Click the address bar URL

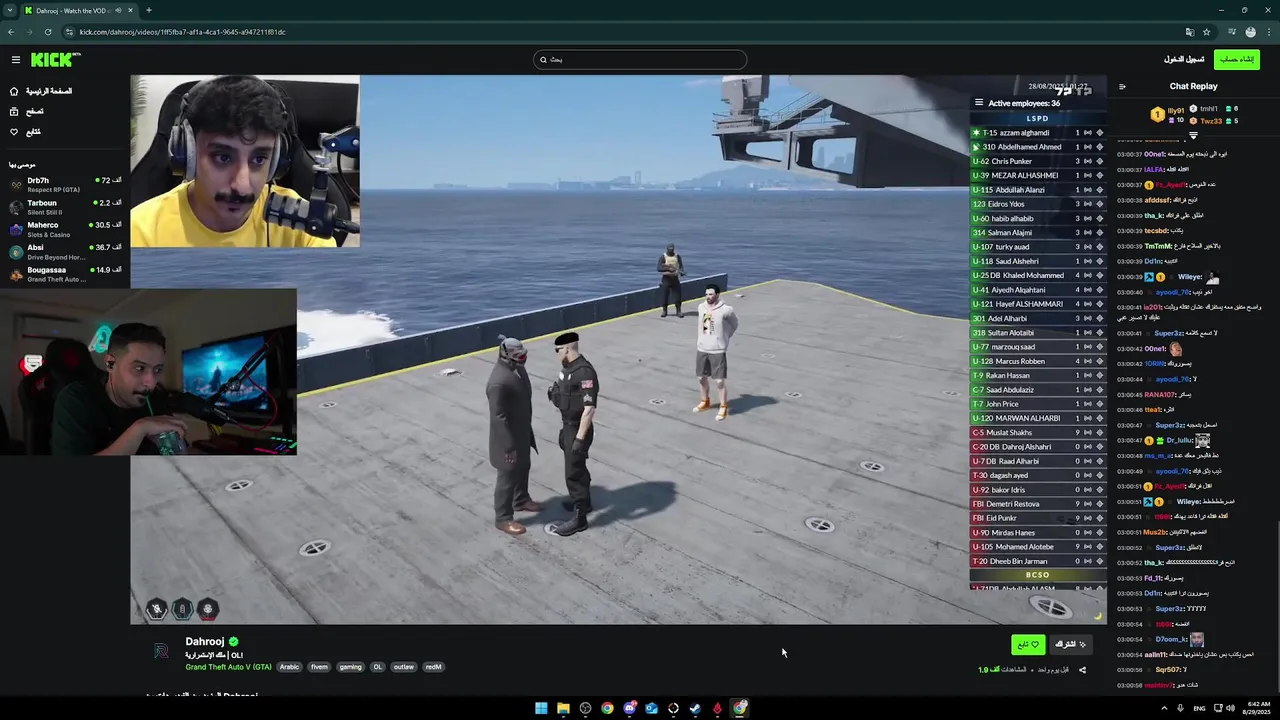point(182,32)
